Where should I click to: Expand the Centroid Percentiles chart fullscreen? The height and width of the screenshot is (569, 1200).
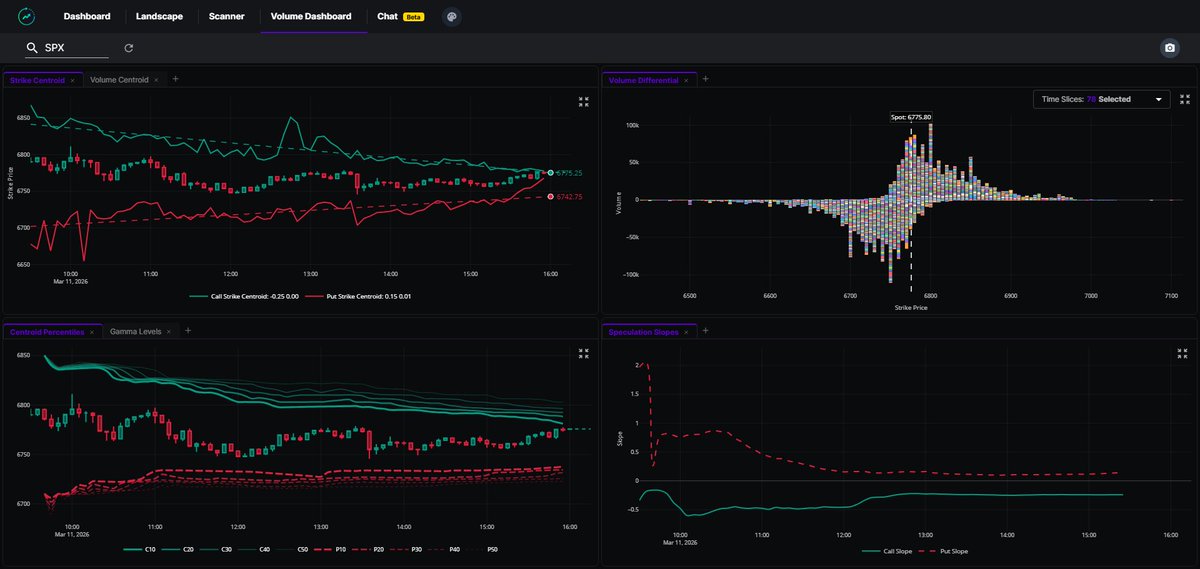pos(584,353)
